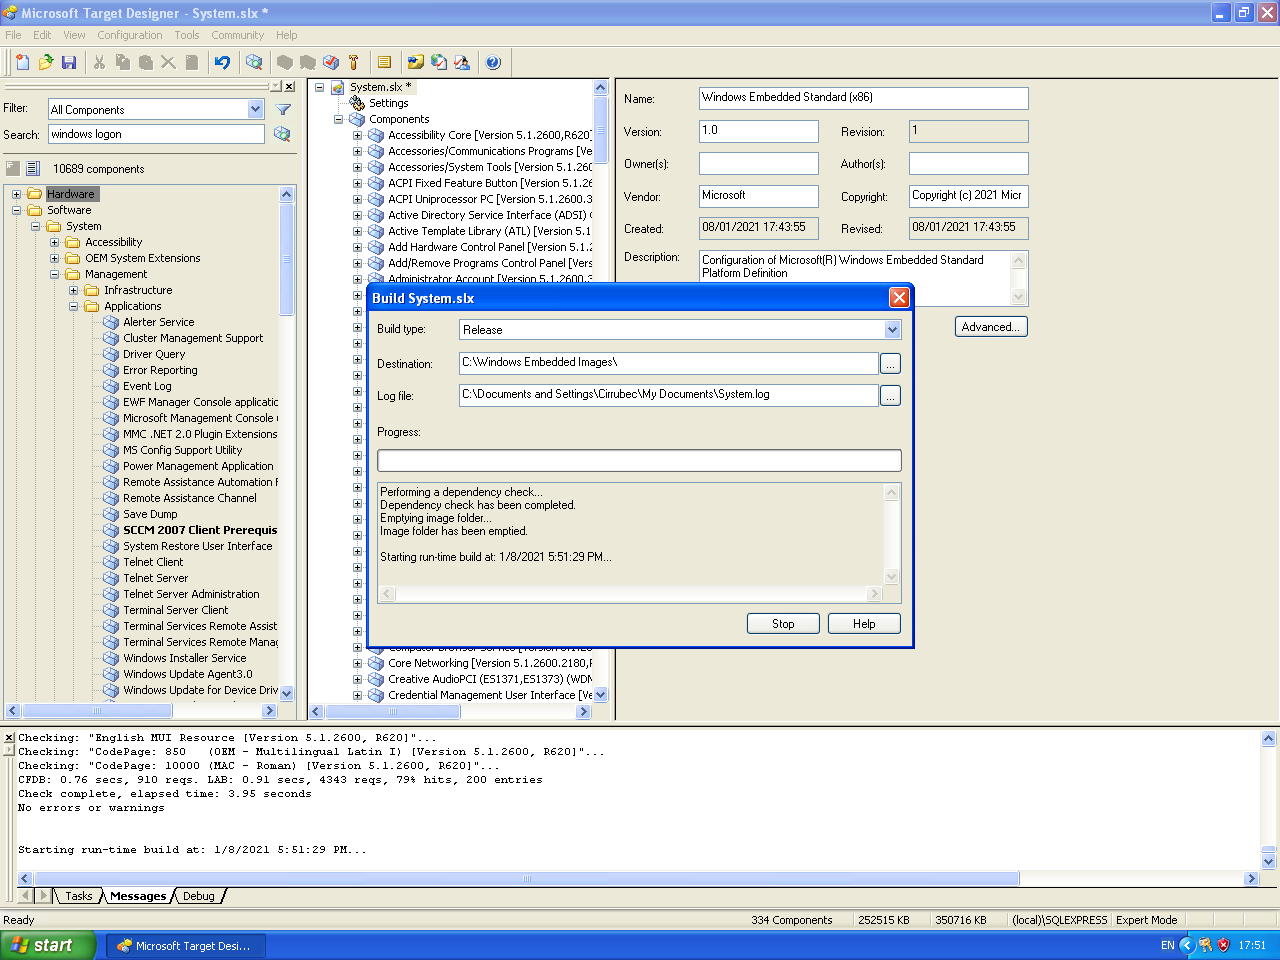Viewport: 1280px width, 960px height.
Task: Click the Windows start button
Action: [x=47, y=945]
